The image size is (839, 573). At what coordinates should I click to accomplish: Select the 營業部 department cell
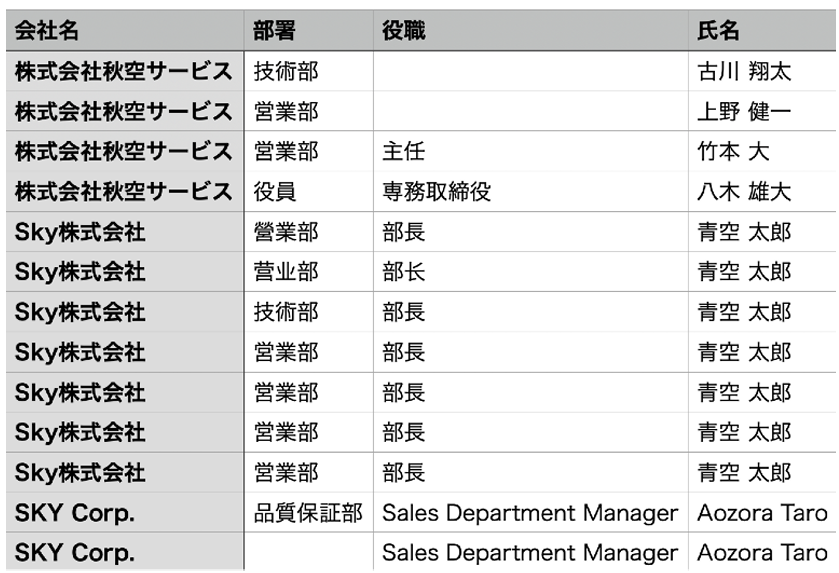click(x=309, y=232)
